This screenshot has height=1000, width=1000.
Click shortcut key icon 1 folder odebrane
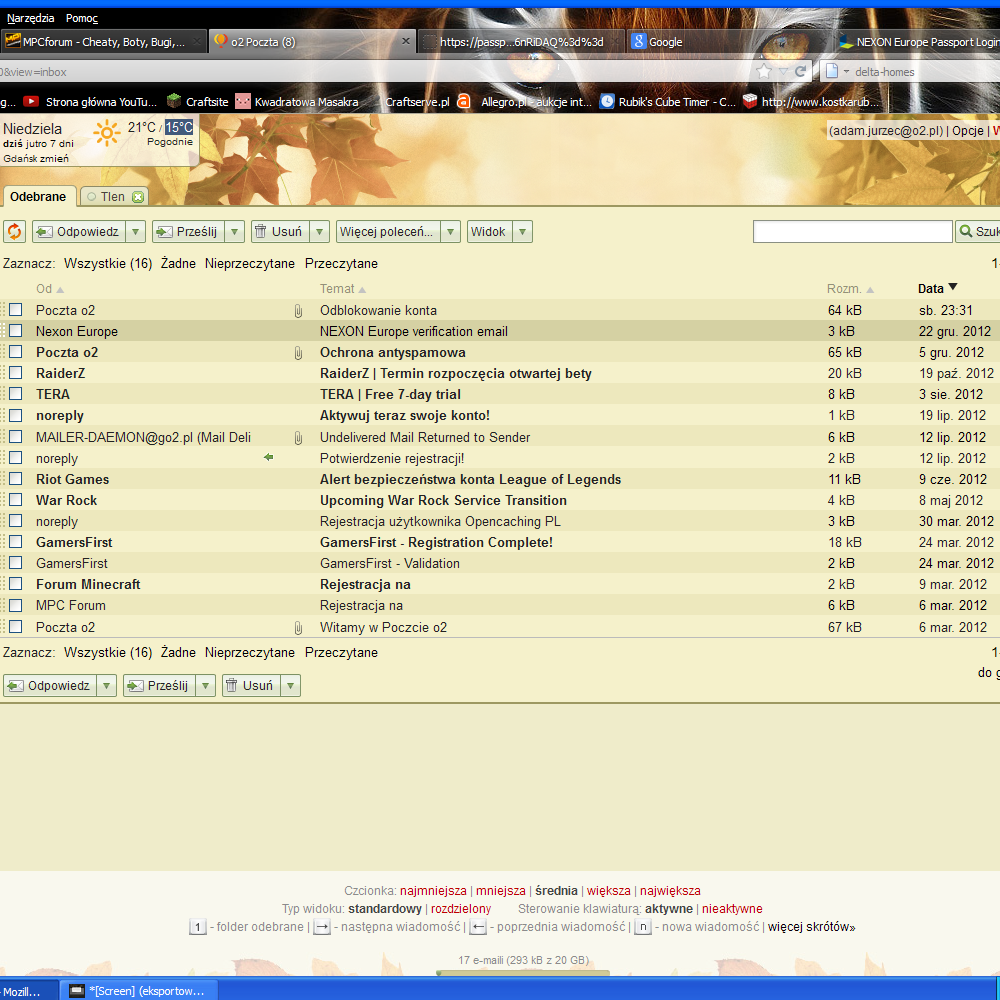[x=198, y=927]
